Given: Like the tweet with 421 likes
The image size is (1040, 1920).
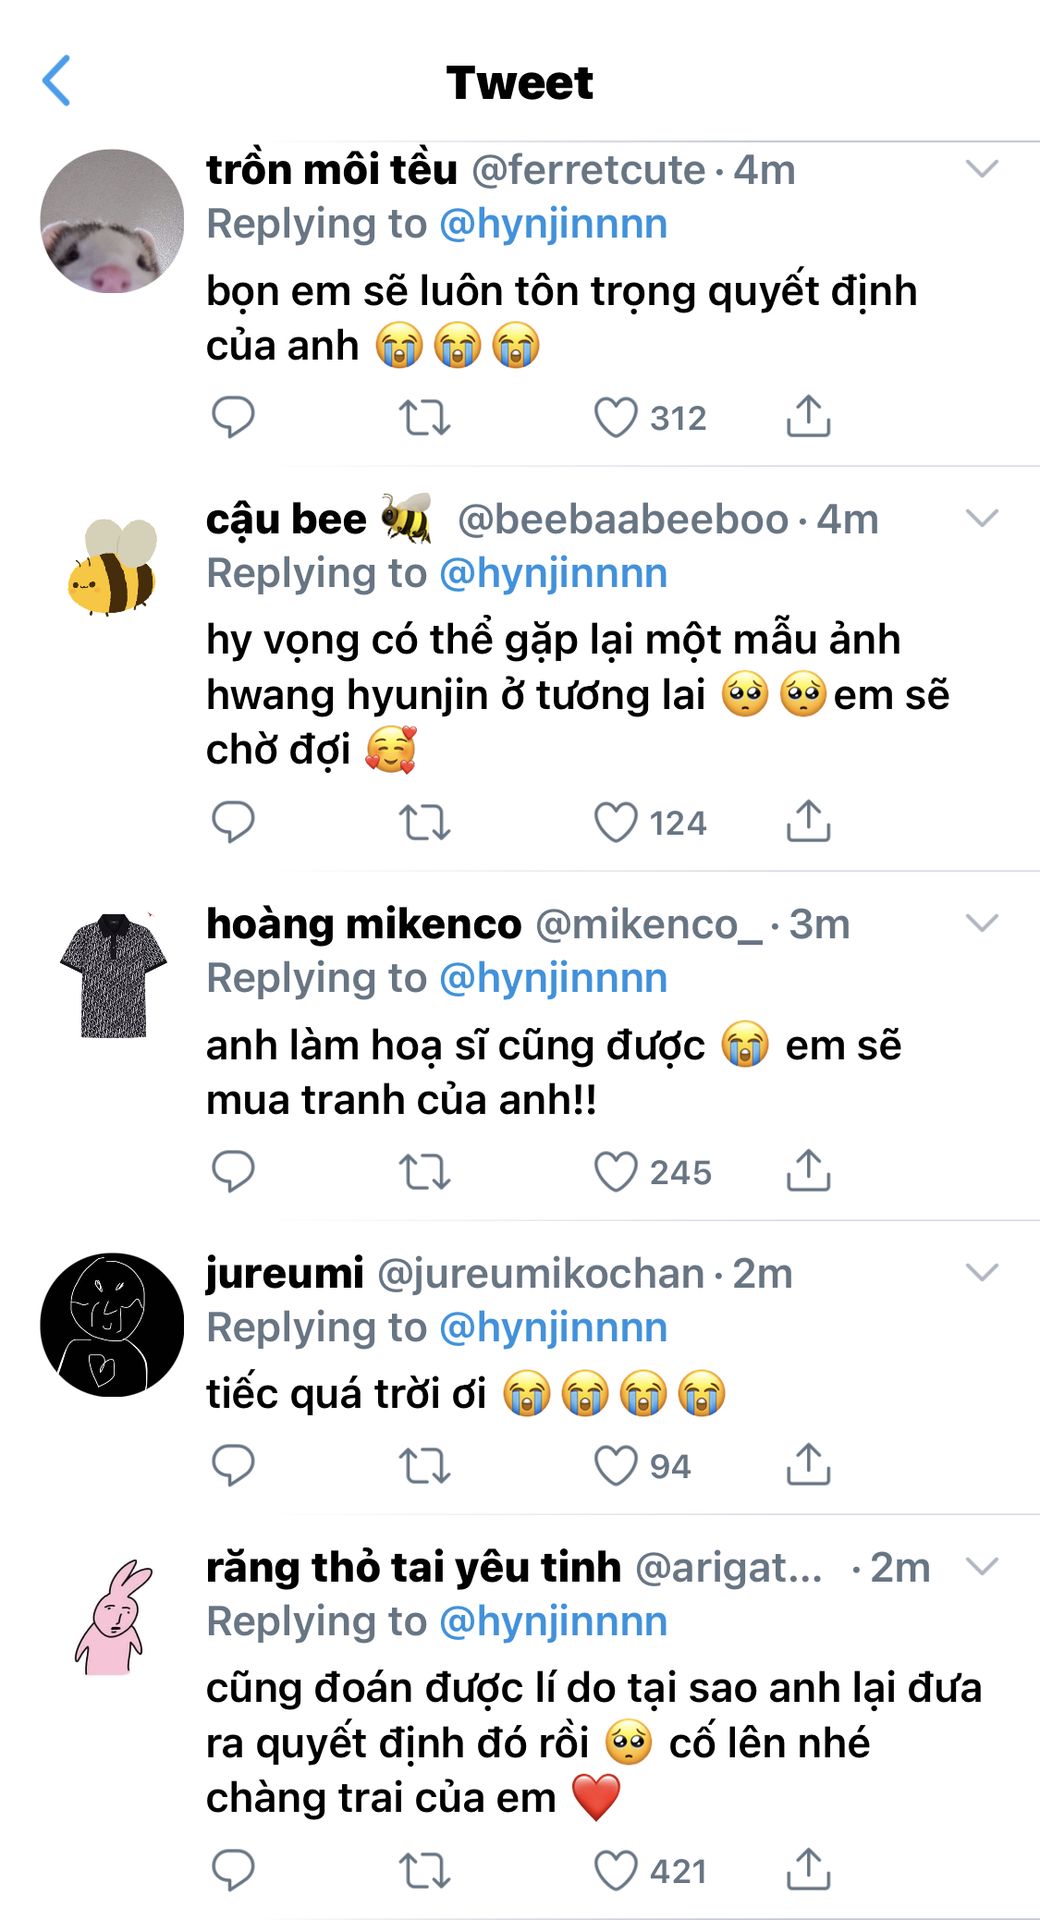Looking at the screenshot, I should [616, 1870].
